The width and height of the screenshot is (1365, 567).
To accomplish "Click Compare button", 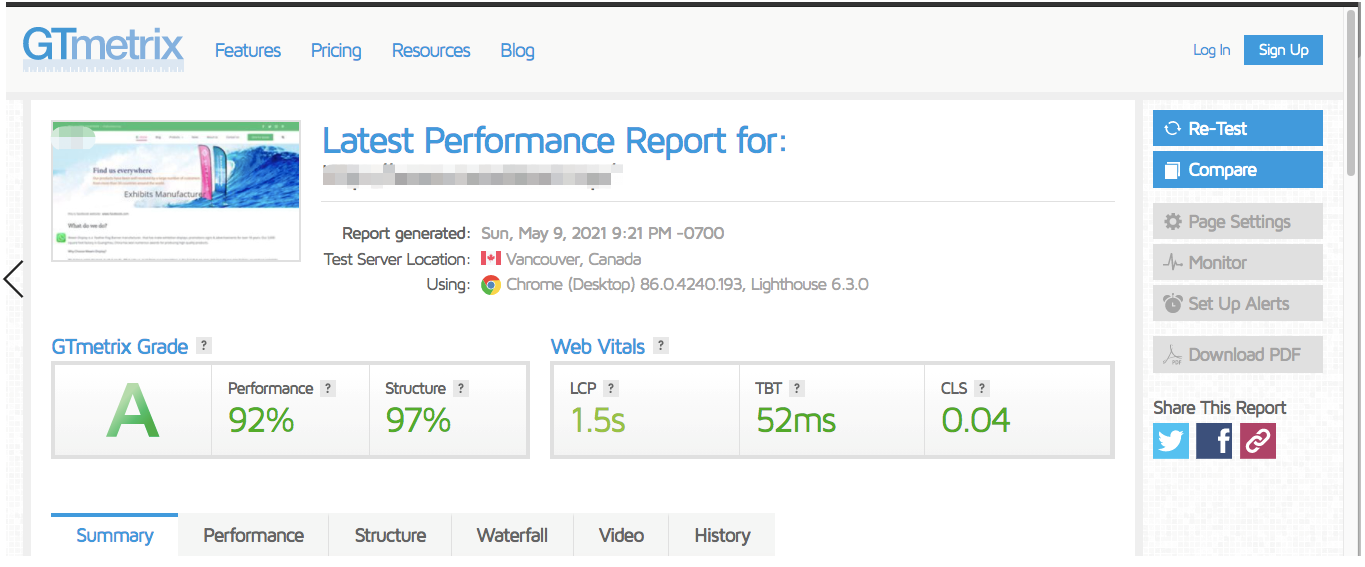I will tap(1238, 170).
